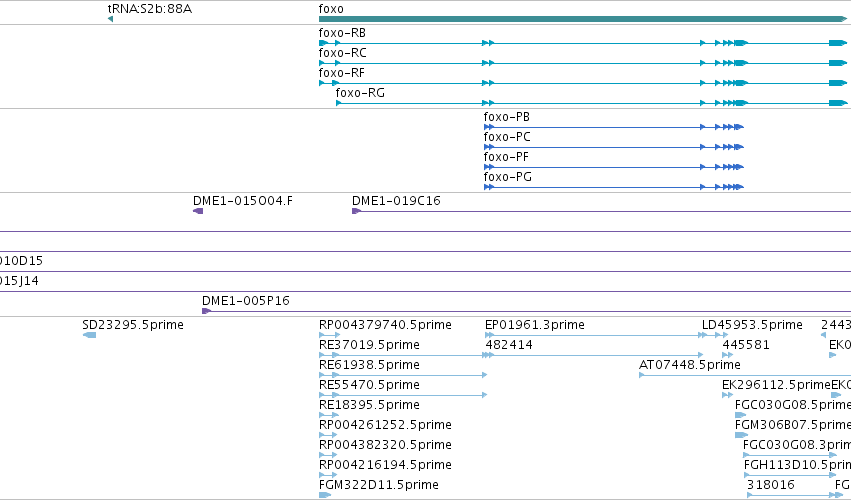Select the foxo-PB protein label

click(x=506, y=117)
